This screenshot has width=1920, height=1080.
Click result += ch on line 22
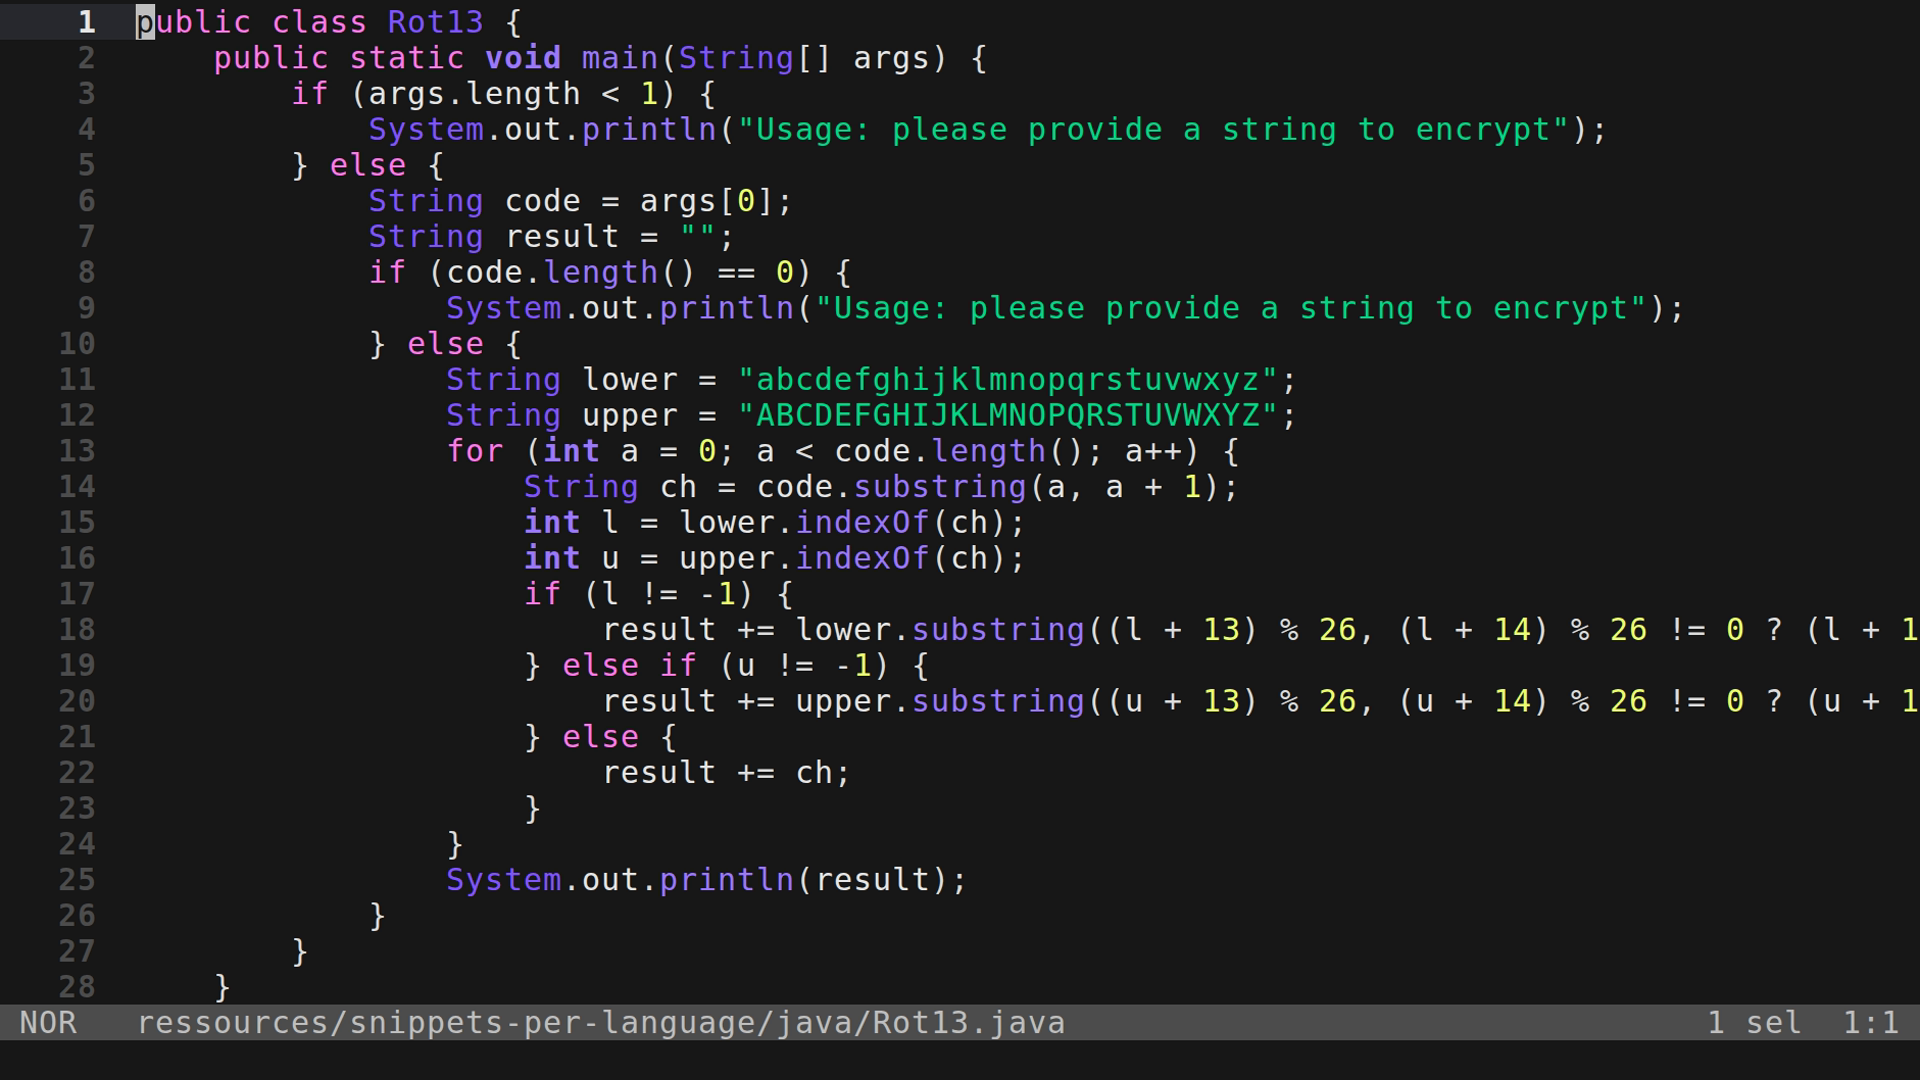click(725, 772)
